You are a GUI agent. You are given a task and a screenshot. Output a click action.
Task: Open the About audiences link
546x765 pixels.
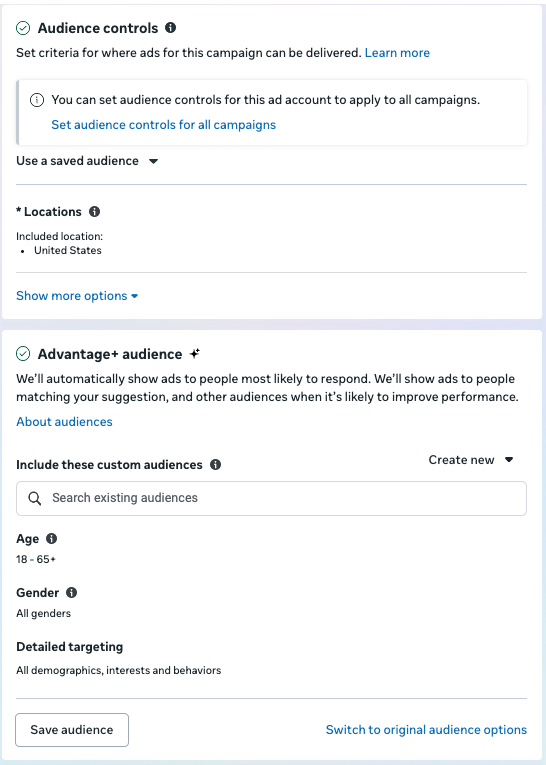click(x=64, y=422)
